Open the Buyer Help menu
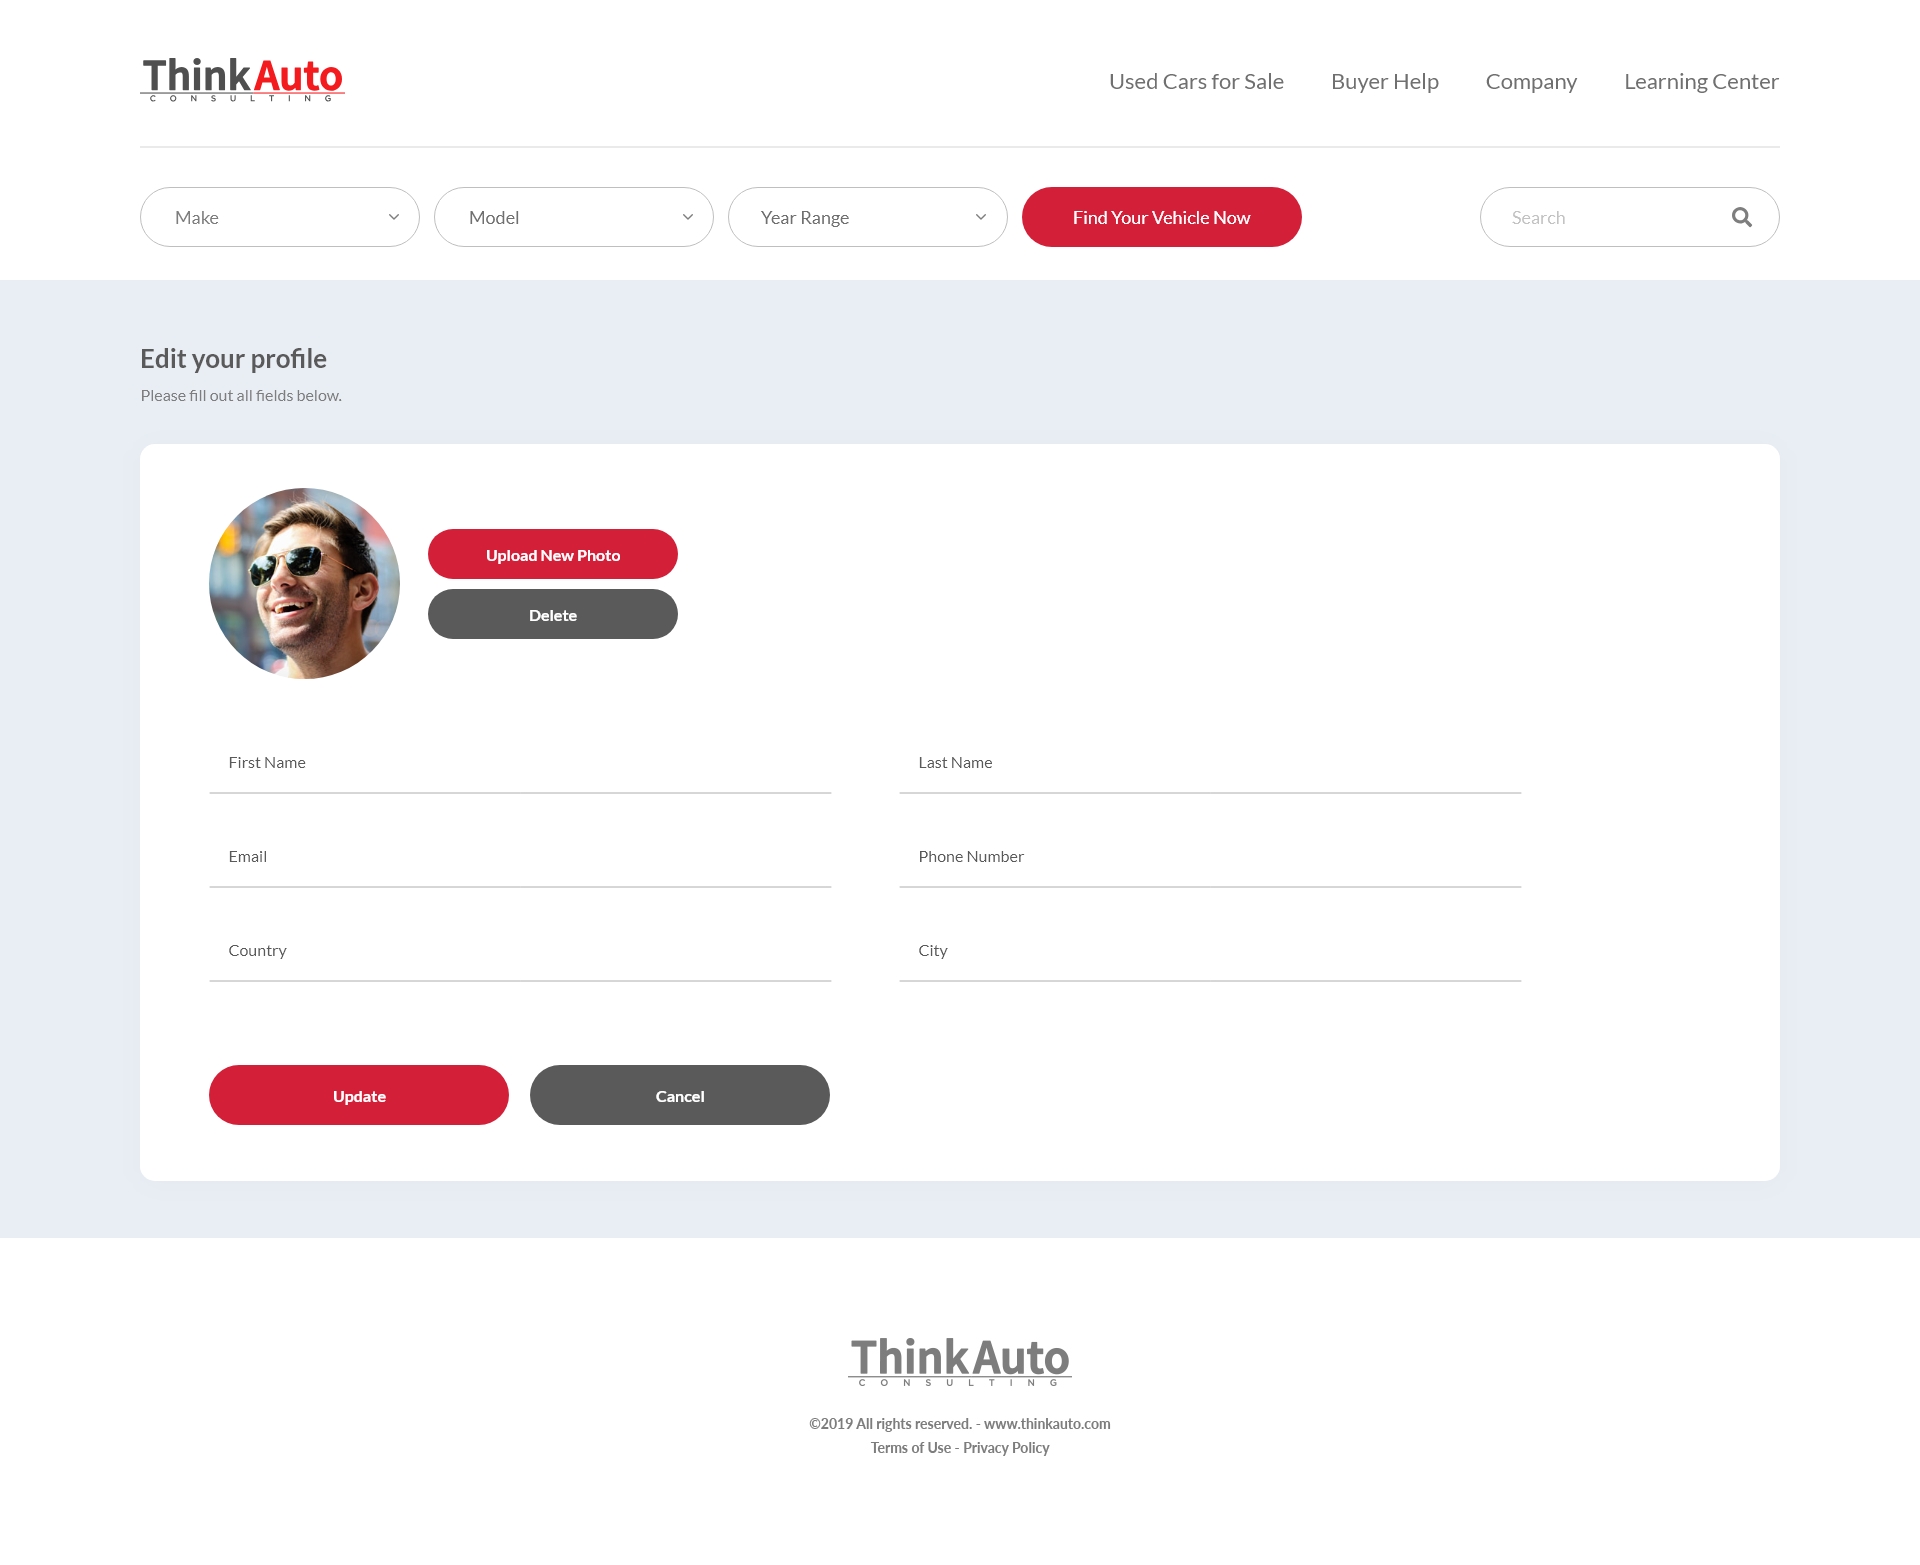The width and height of the screenshot is (1920, 1565). click(1384, 81)
